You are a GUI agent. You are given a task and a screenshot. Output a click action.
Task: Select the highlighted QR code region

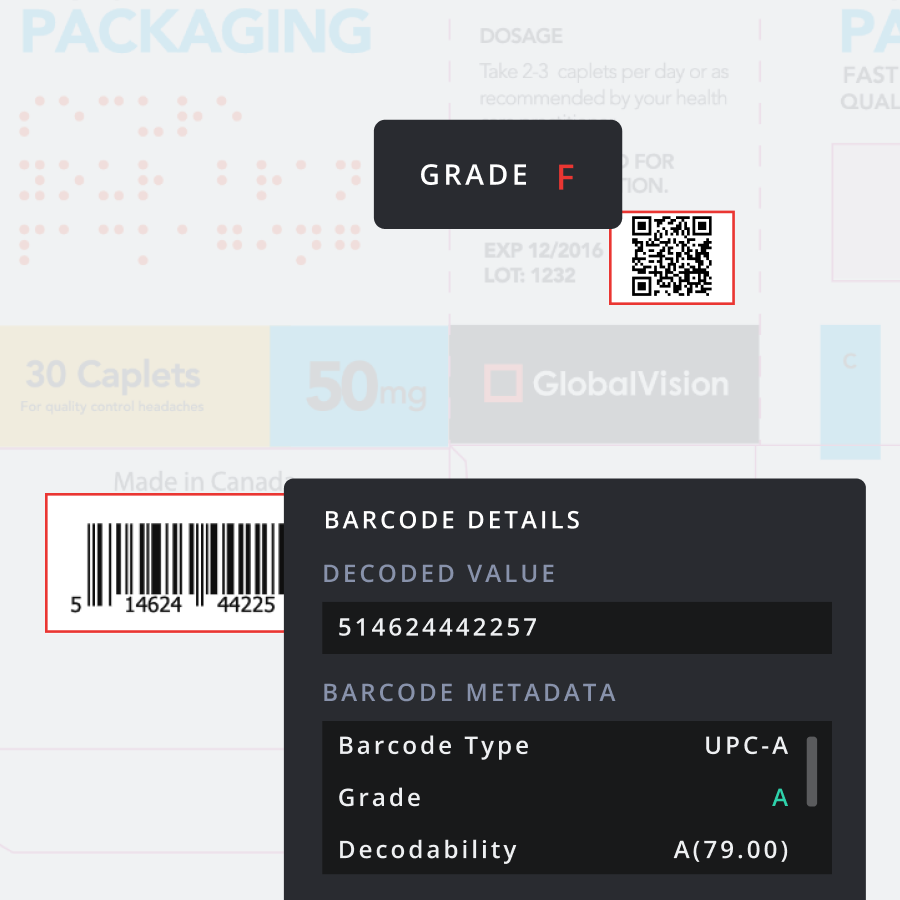click(x=671, y=257)
